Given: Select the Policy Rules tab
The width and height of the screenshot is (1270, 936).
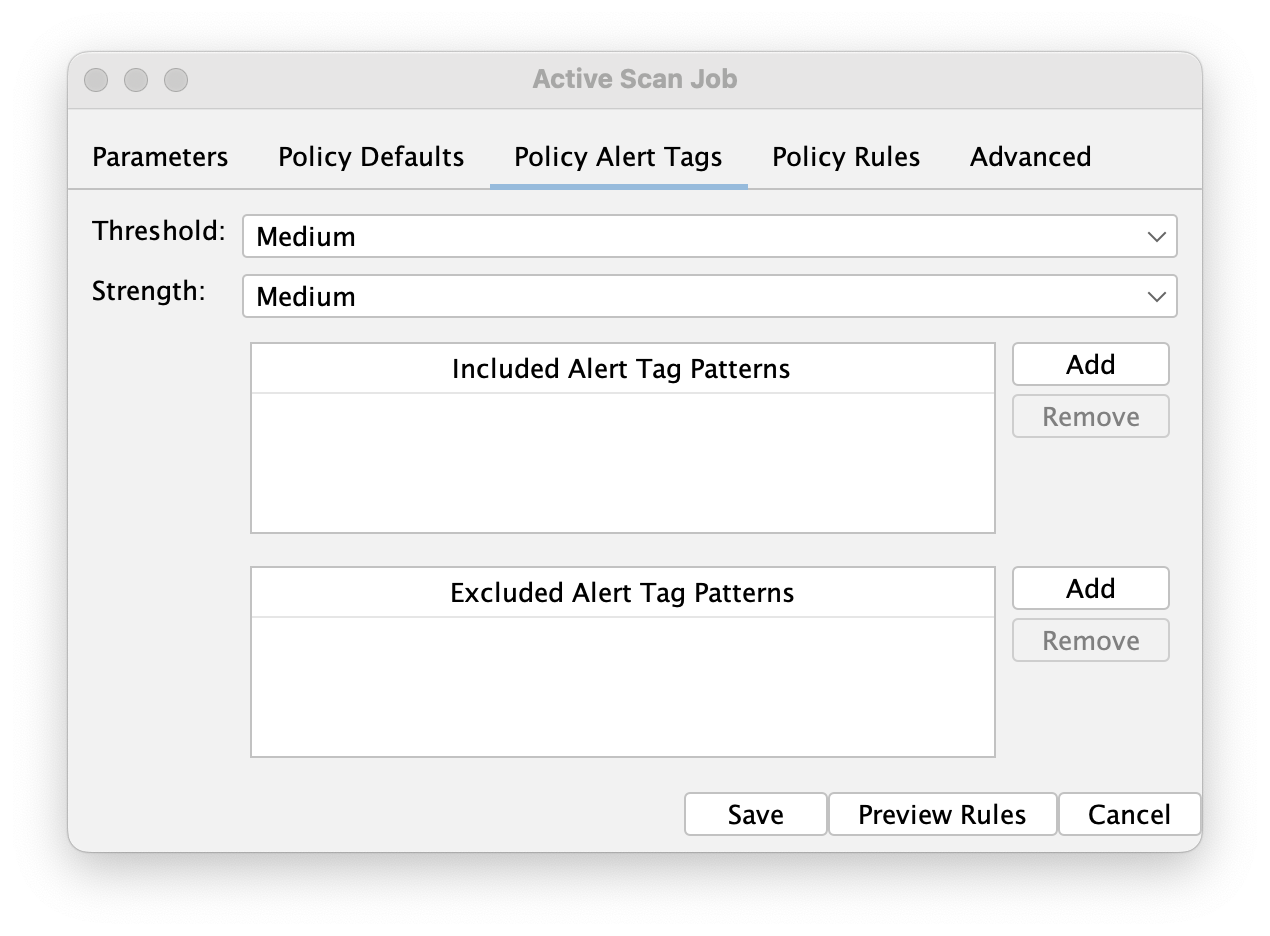Looking at the screenshot, I should (845, 157).
